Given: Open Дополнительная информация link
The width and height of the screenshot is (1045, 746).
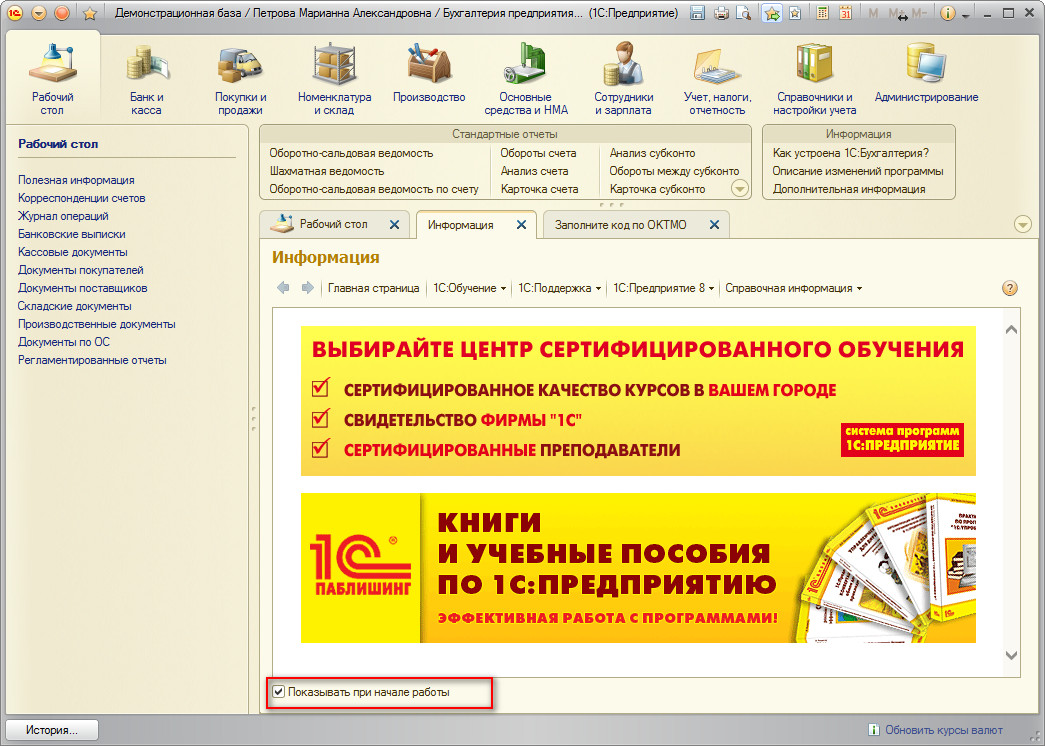Looking at the screenshot, I should click(849, 189).
